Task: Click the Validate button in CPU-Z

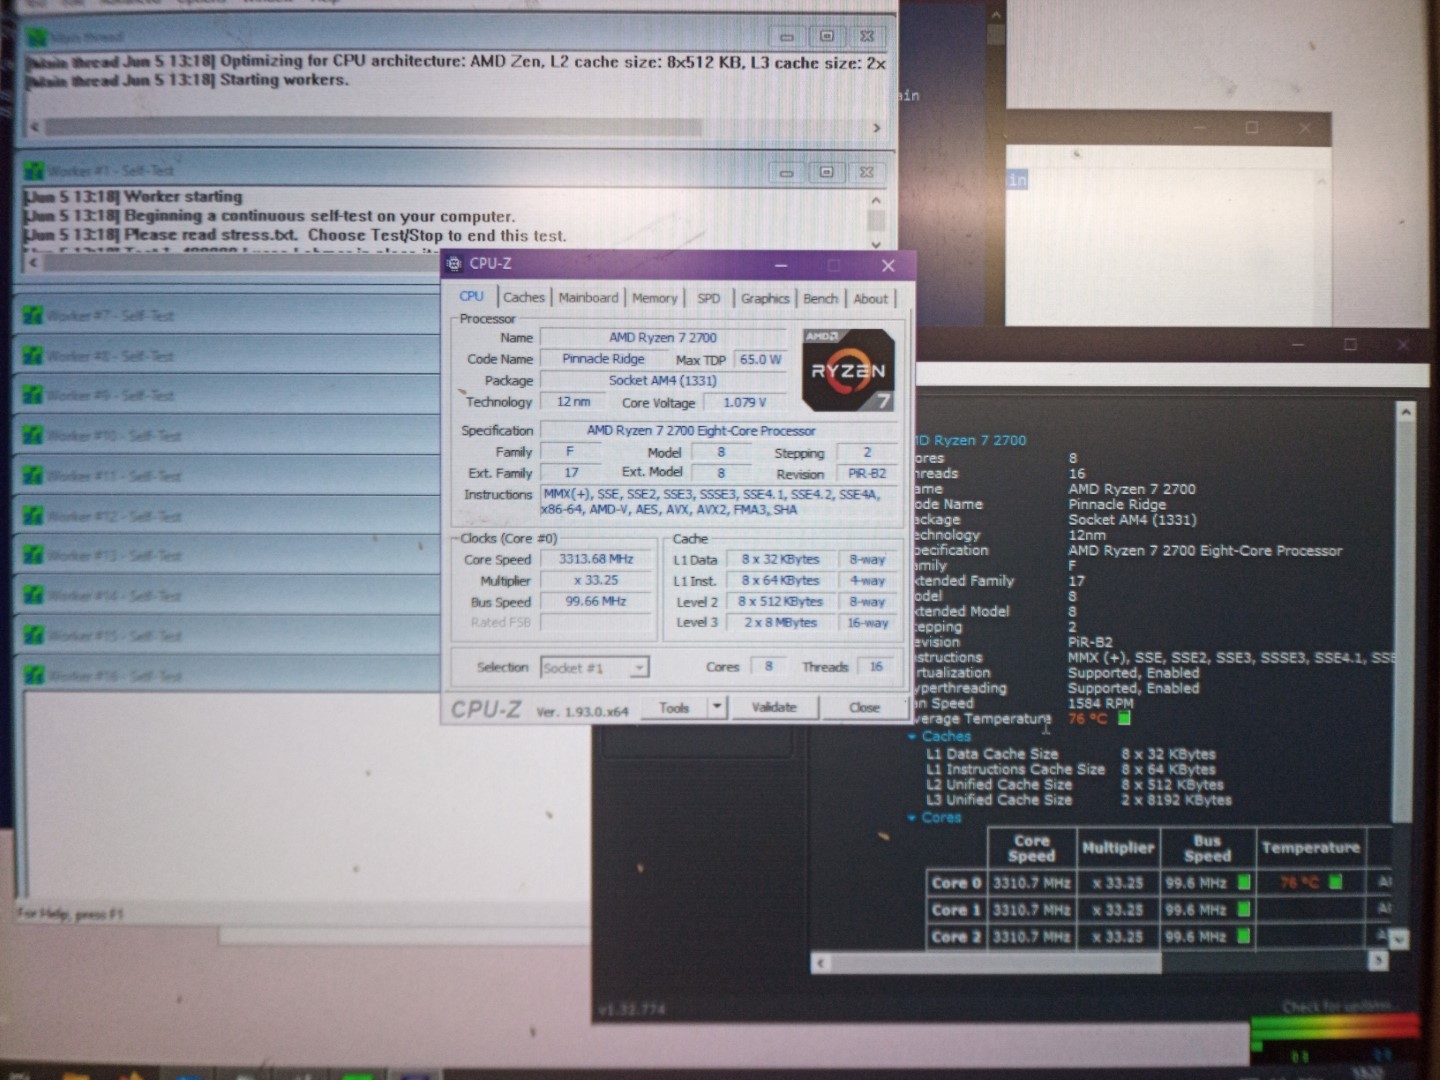Action: 774,707
